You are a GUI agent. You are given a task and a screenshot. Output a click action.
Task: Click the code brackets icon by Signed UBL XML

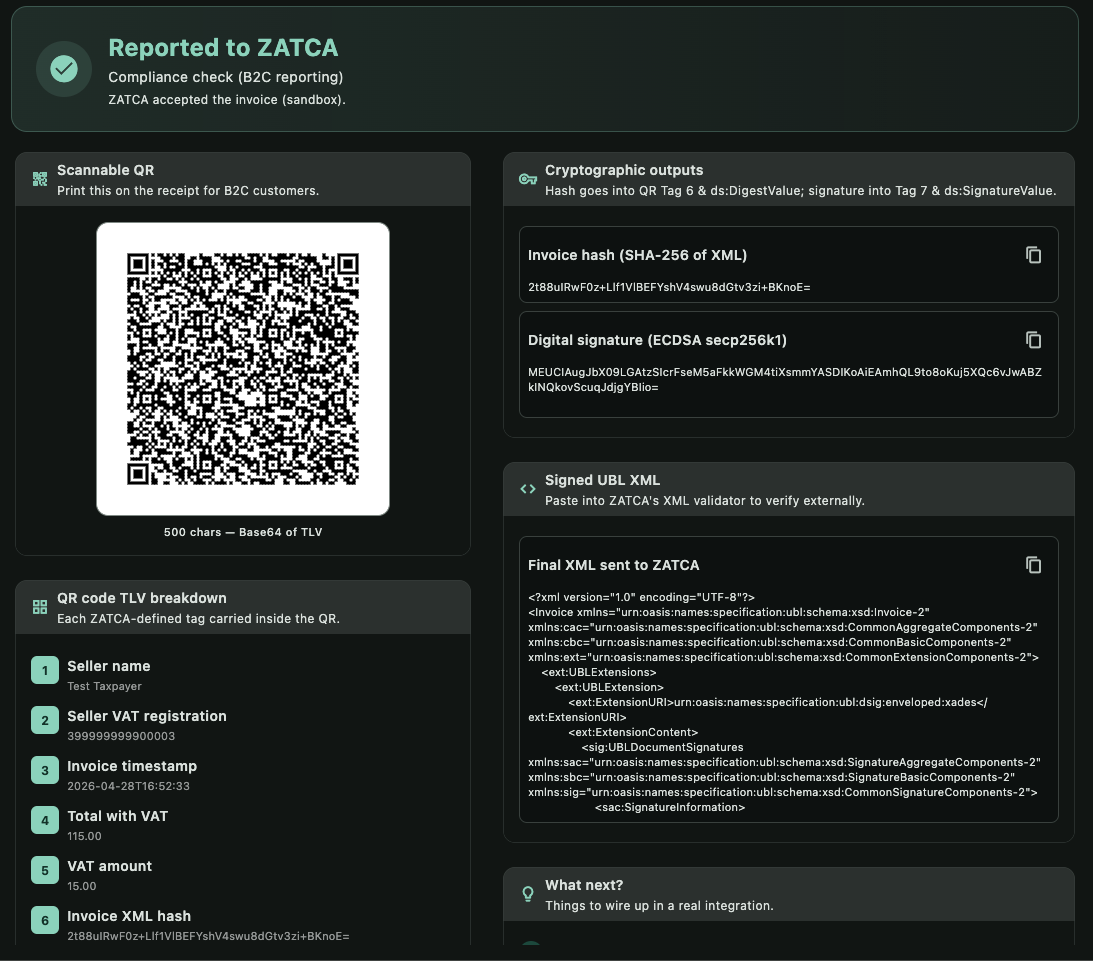tap(528, 489)
